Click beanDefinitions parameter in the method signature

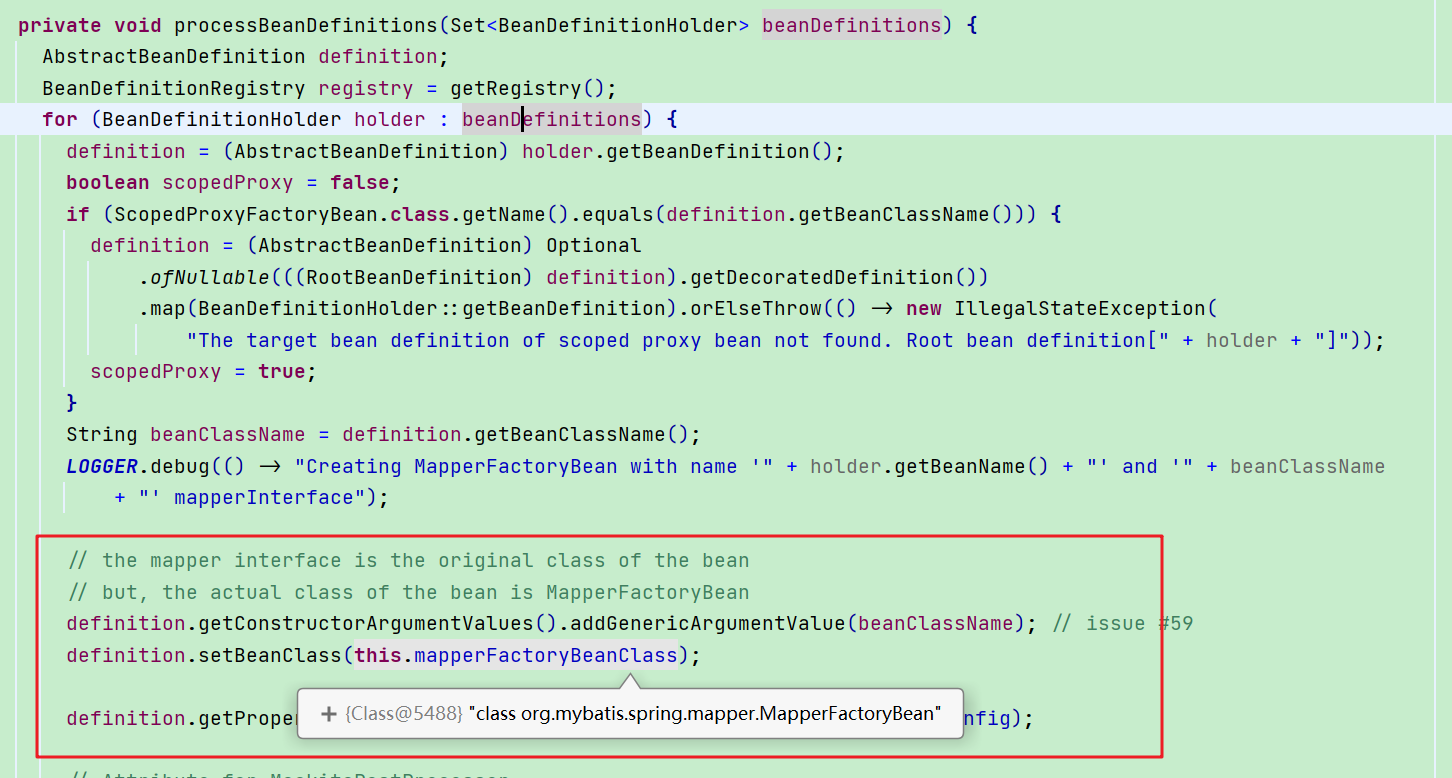852,25
